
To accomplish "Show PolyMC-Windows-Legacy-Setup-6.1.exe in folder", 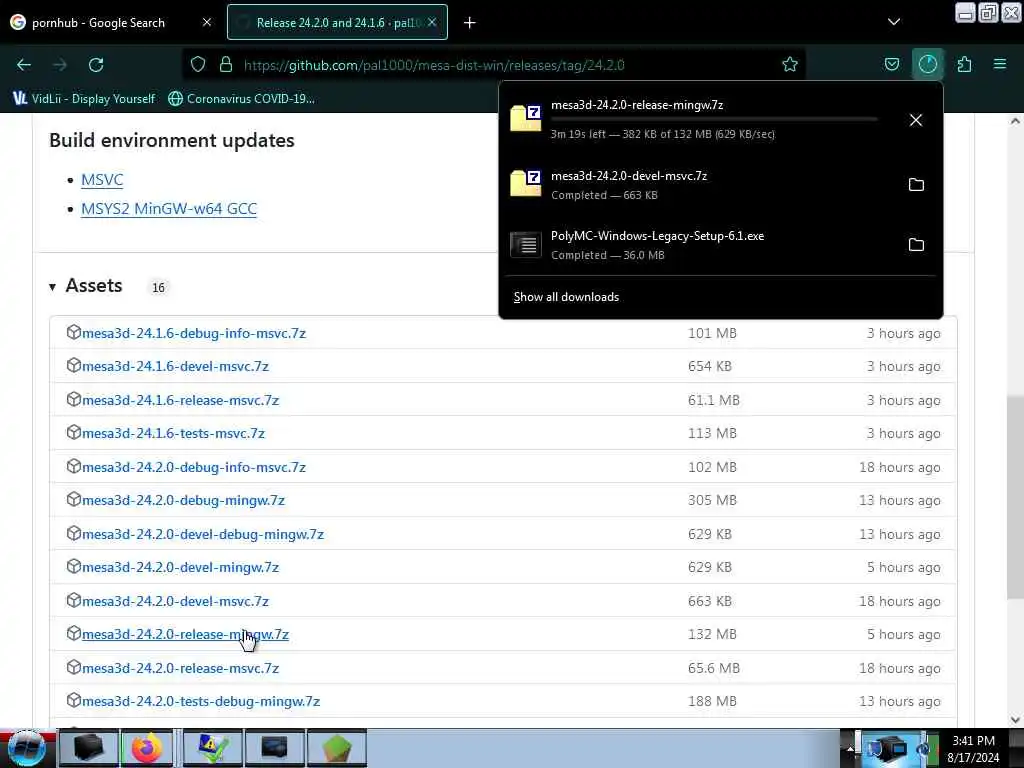I will [916, 245].
